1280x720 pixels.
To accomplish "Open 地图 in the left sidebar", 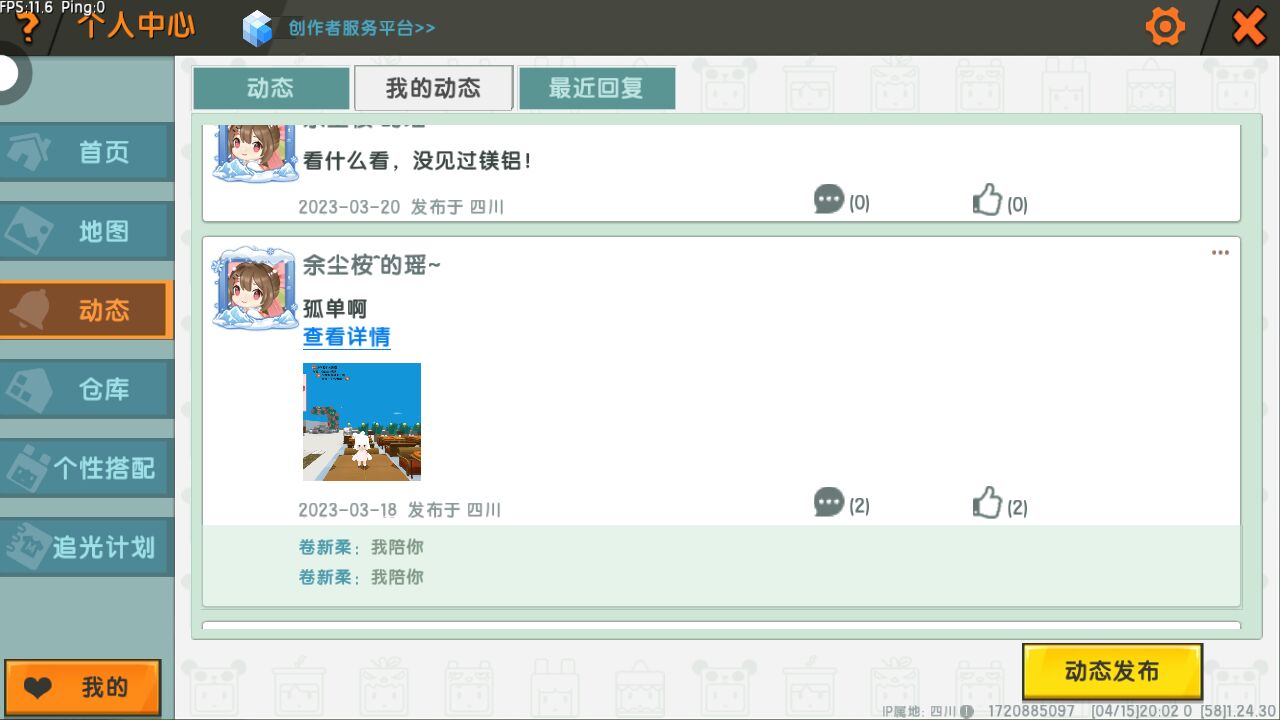I will point(87,231).
